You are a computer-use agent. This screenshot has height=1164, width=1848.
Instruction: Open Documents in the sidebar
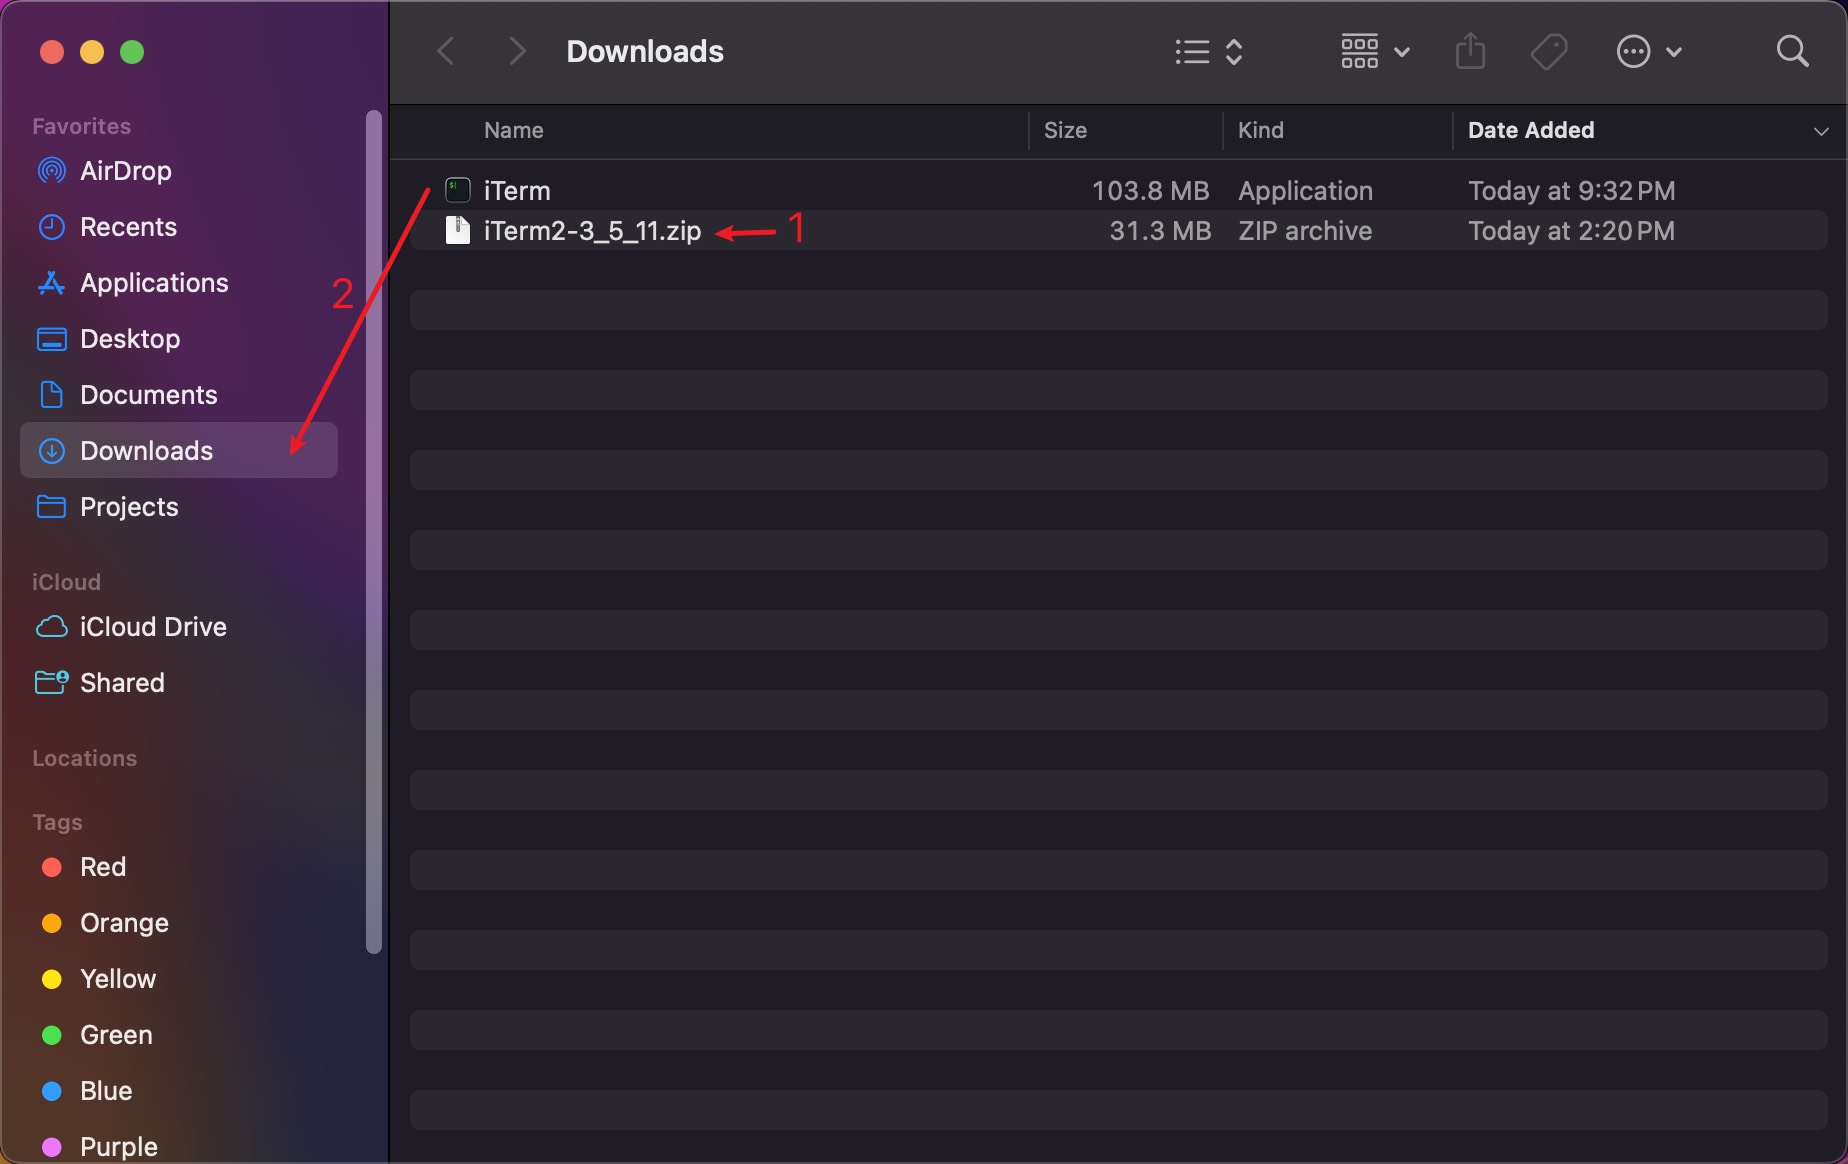[x=149, y=395]
